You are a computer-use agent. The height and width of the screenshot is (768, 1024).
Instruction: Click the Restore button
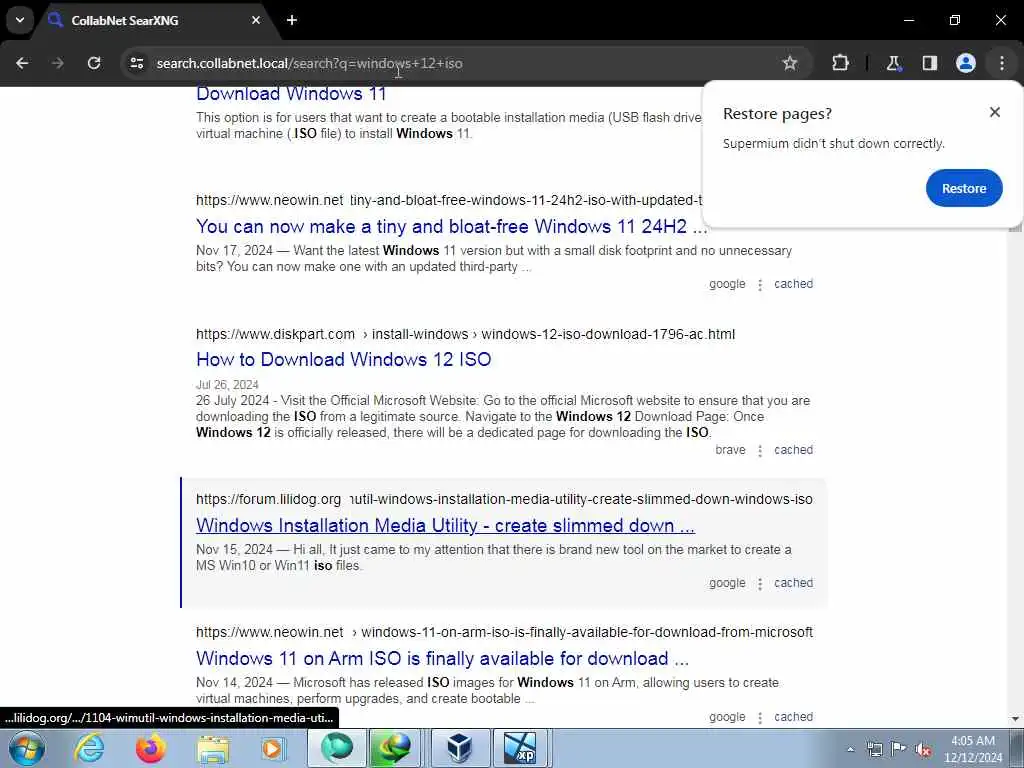point(963,188)
